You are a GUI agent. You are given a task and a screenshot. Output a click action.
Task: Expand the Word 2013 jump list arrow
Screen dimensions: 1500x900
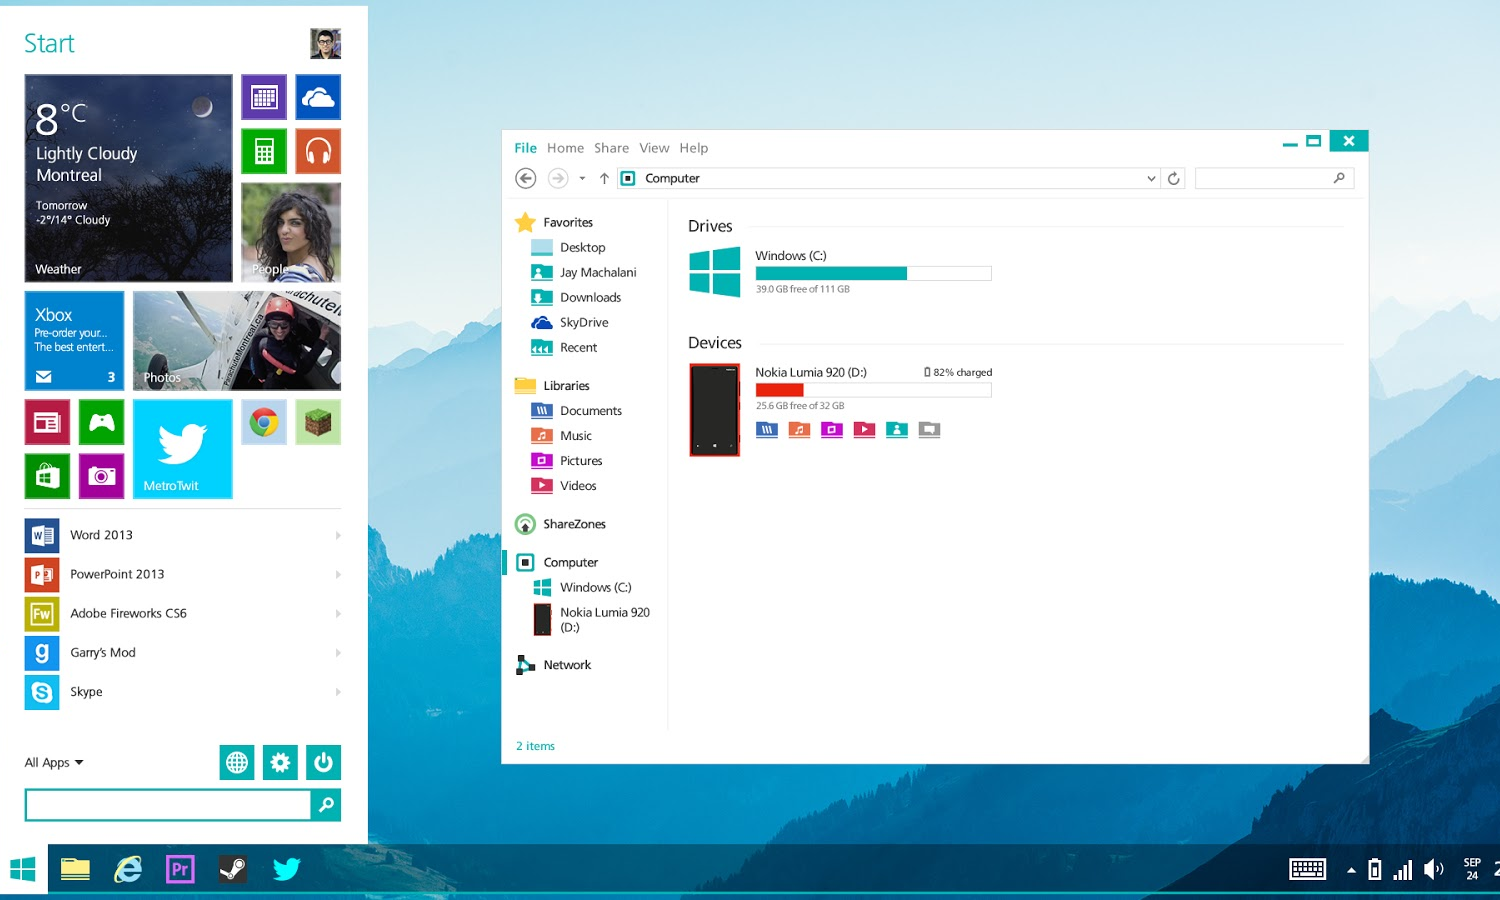[x=338, y=536]
